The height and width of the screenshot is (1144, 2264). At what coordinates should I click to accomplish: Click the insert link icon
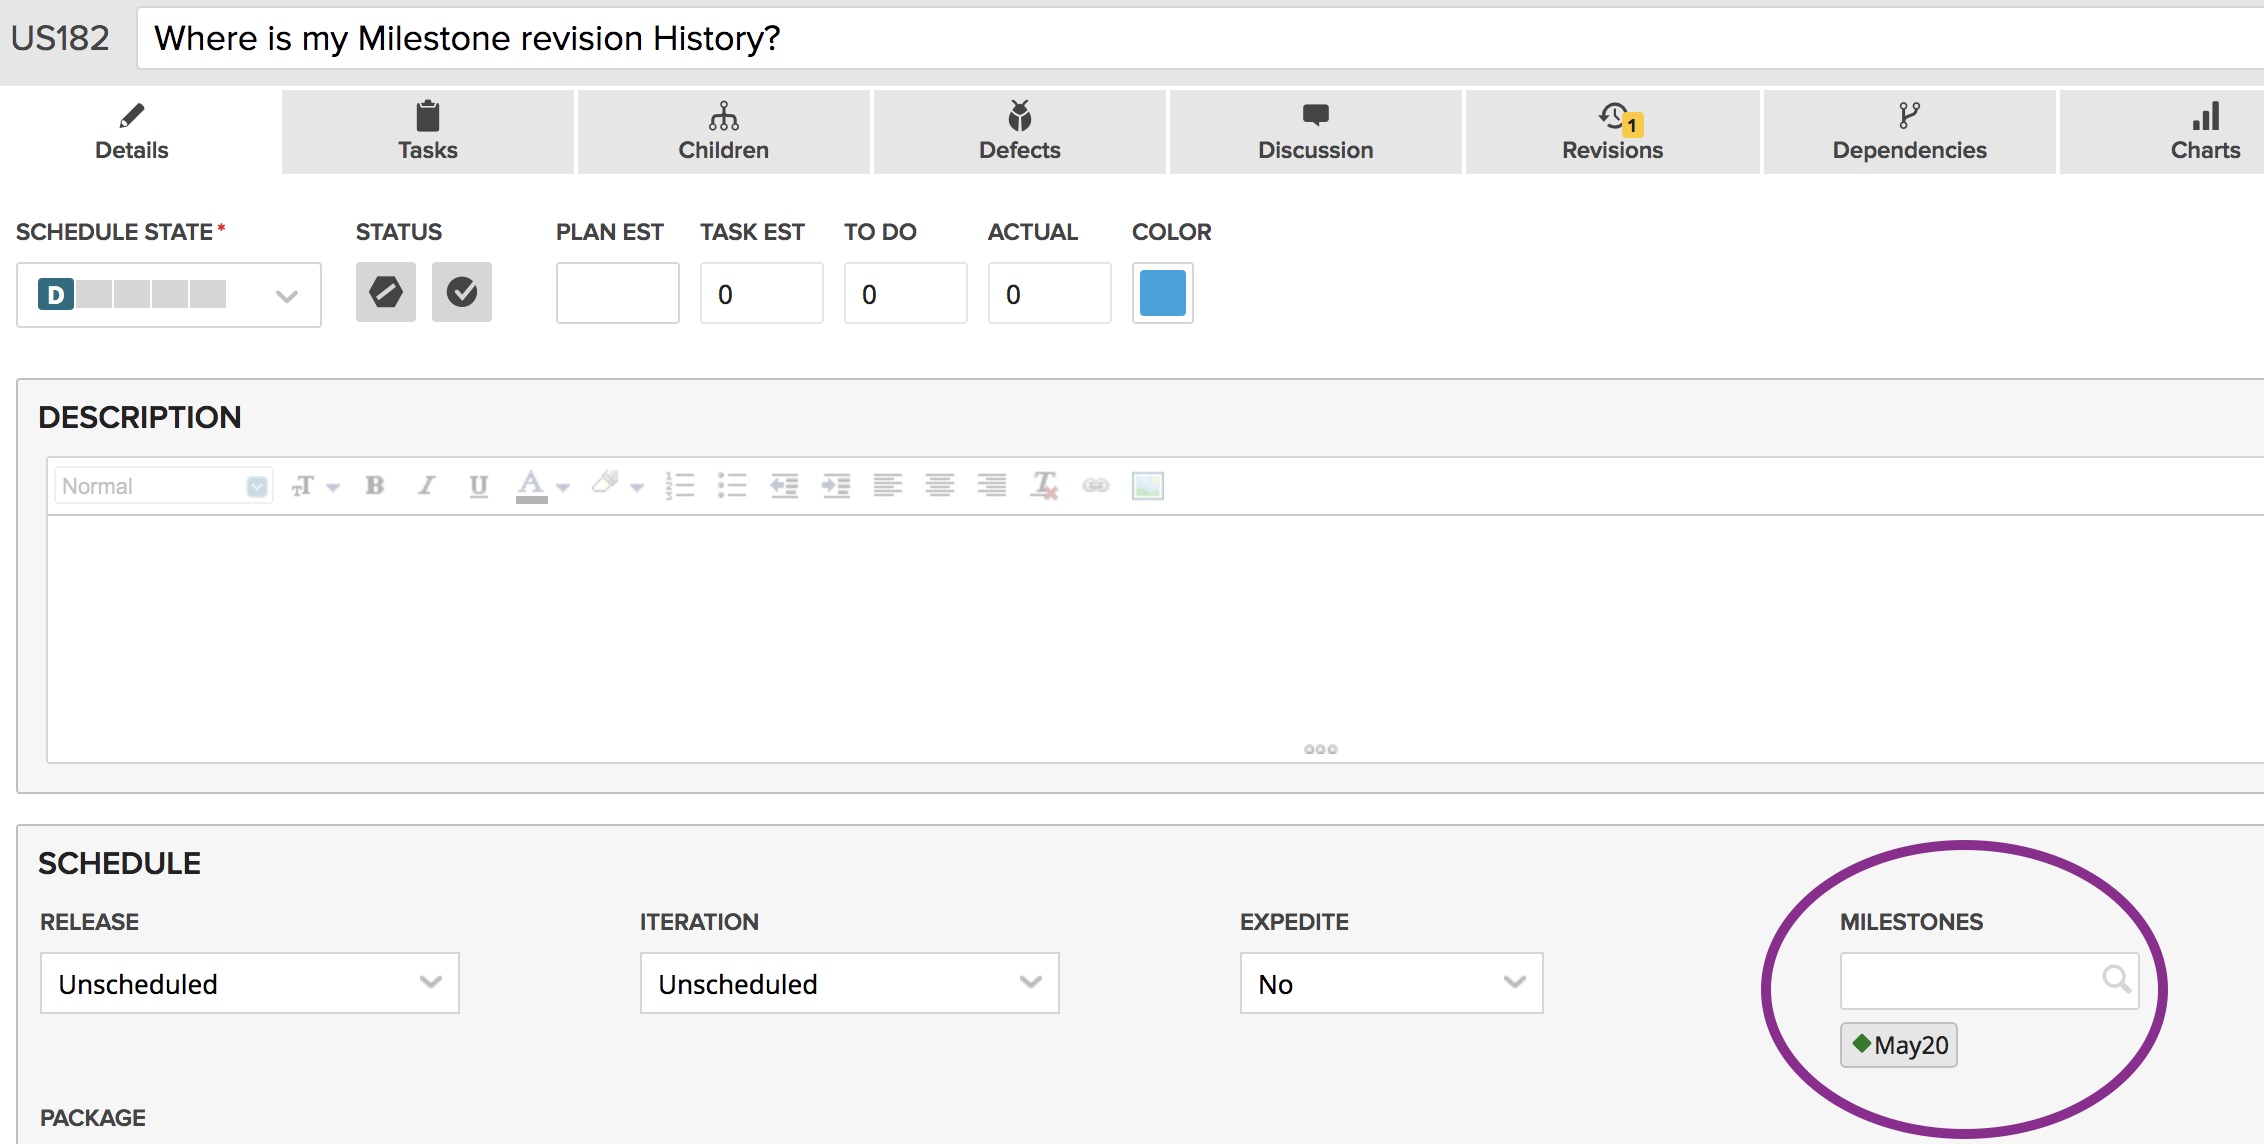pyautogui.click(x=1096, y=486)
